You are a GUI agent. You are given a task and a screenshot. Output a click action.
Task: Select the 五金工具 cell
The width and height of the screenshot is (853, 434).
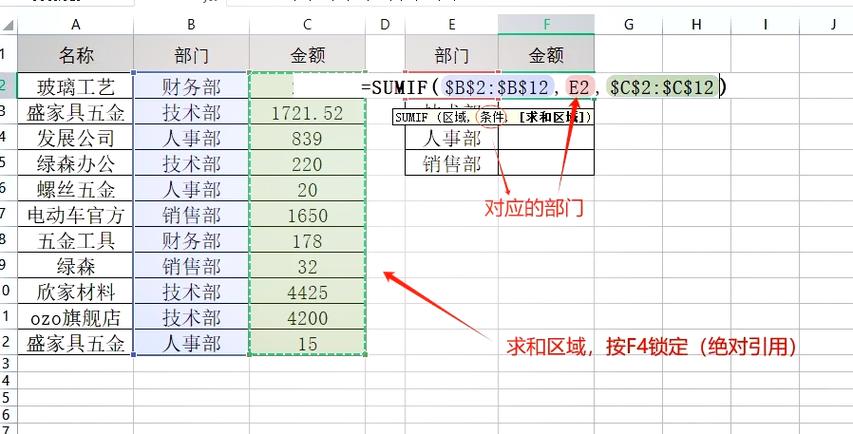(76, 240)
